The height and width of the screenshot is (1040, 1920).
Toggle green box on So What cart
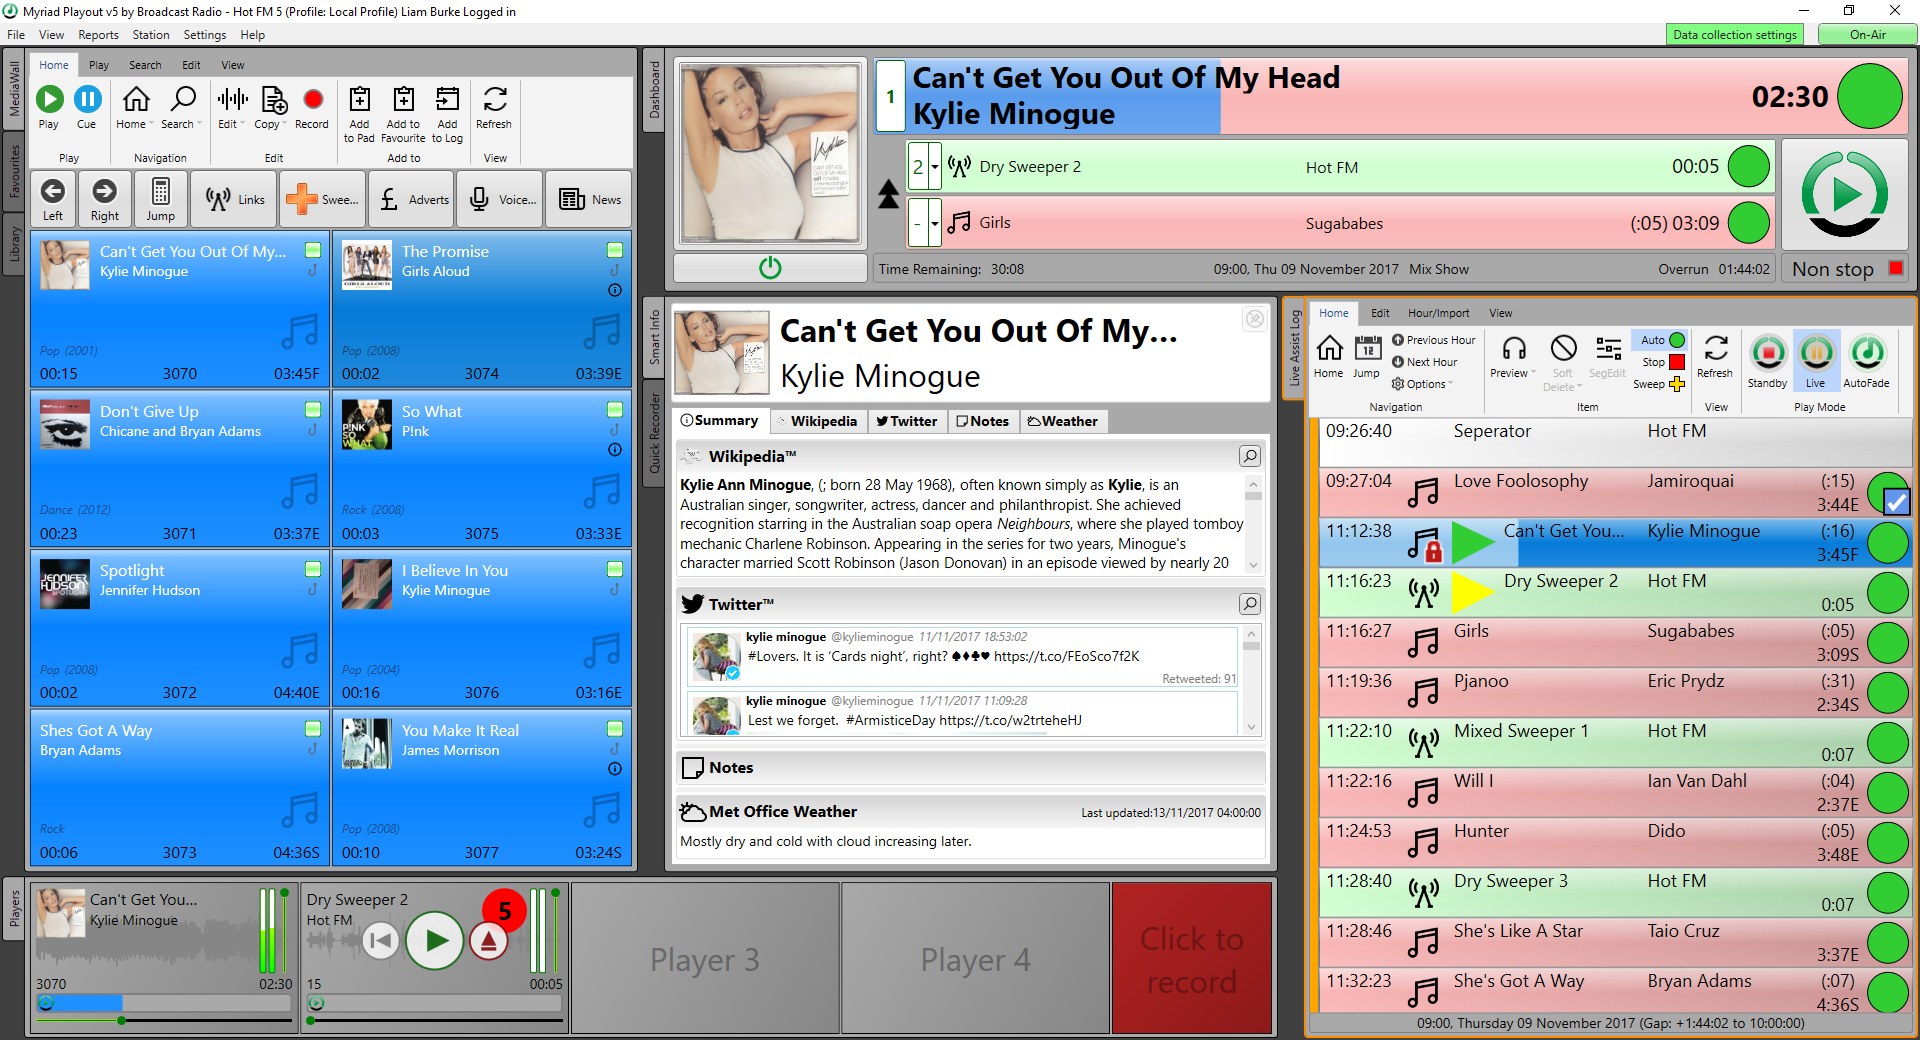pos(615,409)
